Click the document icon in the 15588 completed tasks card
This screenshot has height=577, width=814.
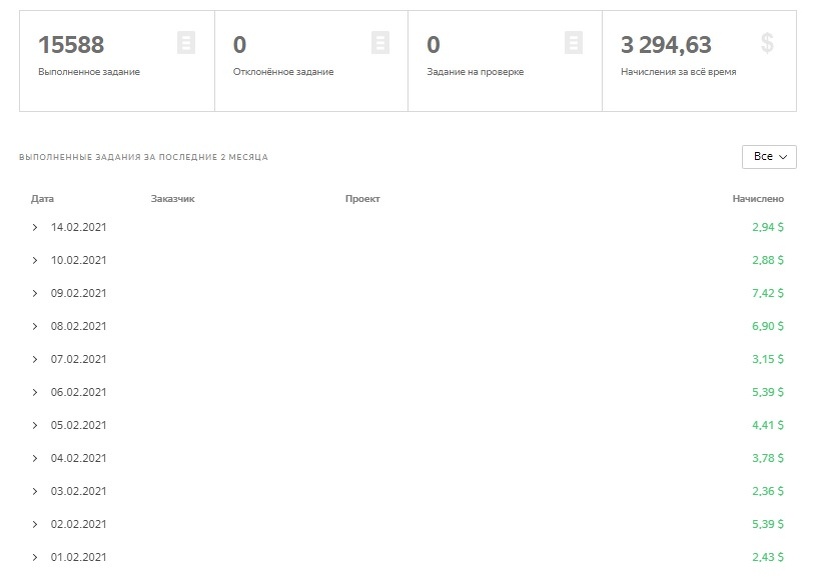point(186,43)
